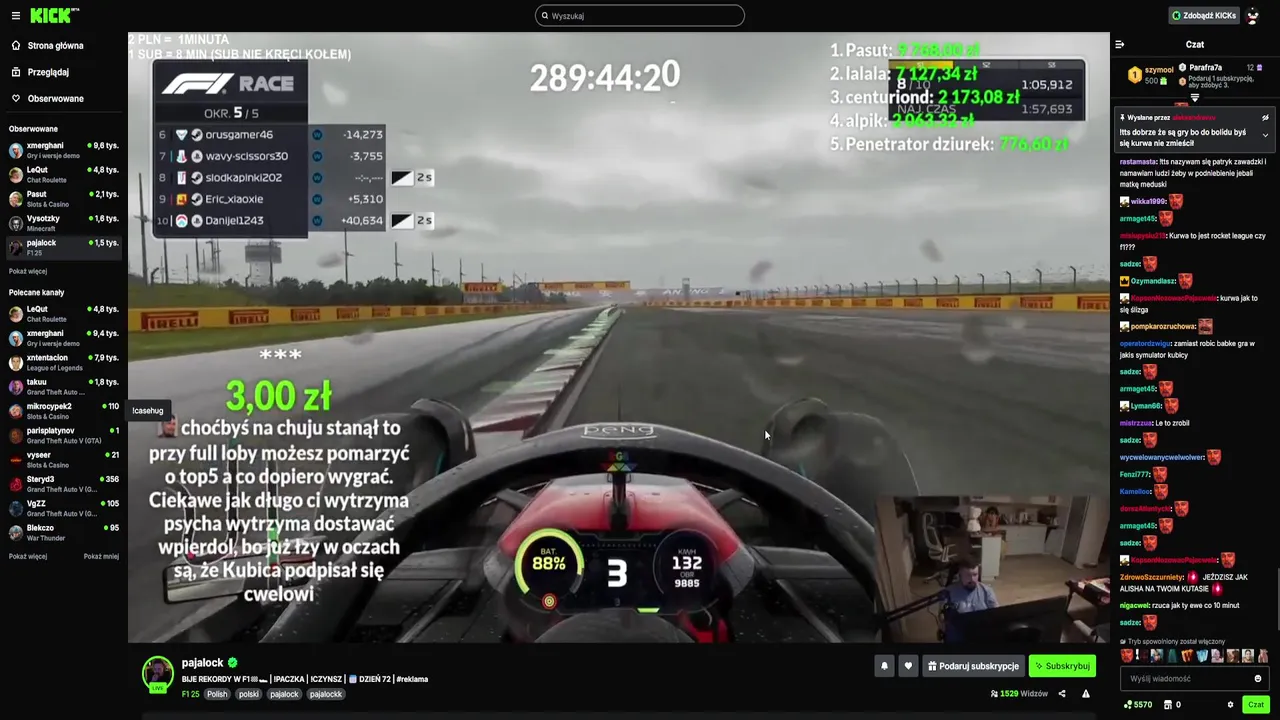Open vyseer Slots & Casino channel
The height and width of the screenshot is (720, 1280).
(x=64, y=459)
